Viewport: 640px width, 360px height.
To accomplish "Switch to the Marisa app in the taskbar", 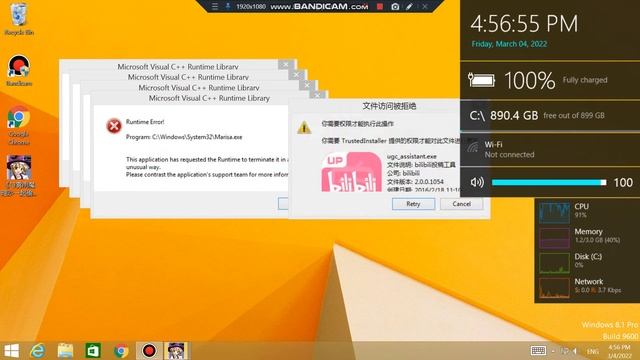I will tap(176, 351).
